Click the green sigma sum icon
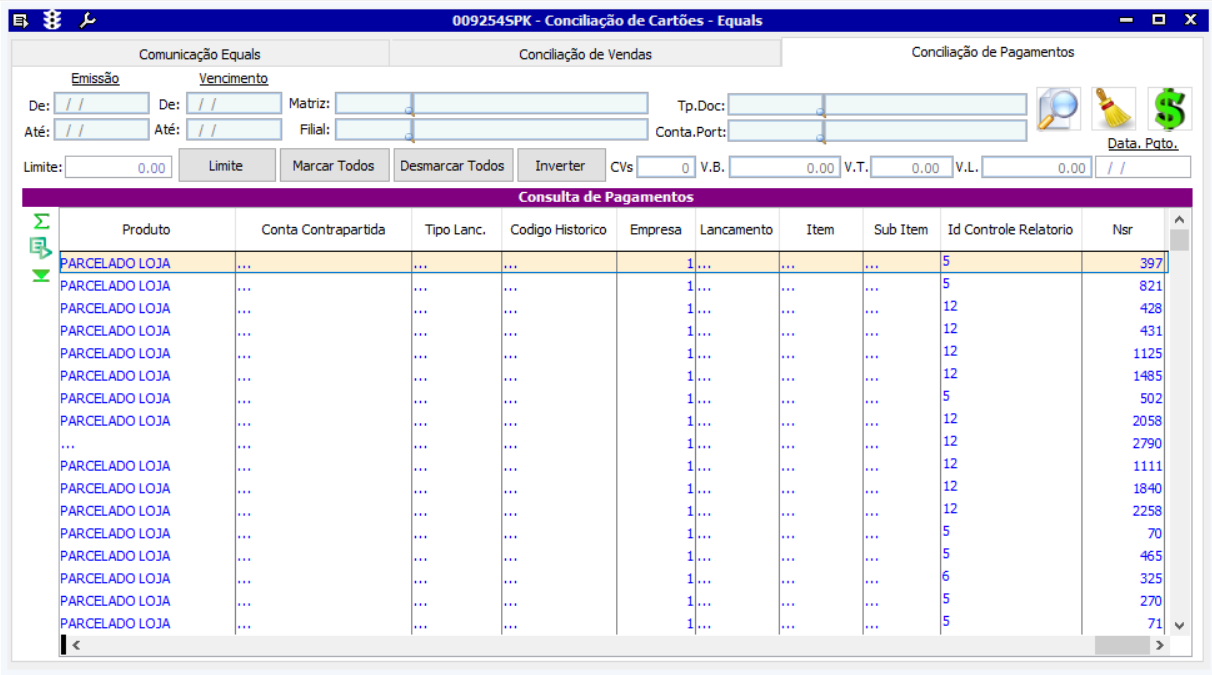1212x675 pixels. [41, 222]
